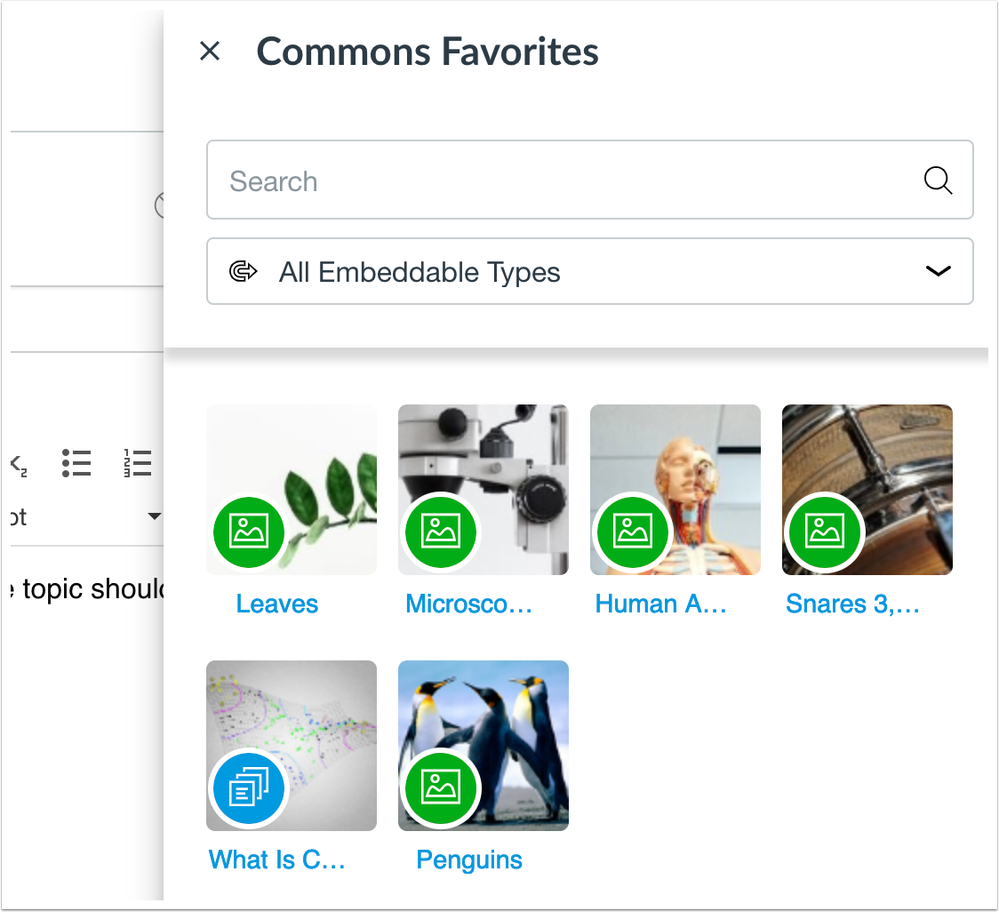Click the green image badge on the Leaves thumbnail
999x912 pixels.
coord(248,532)
